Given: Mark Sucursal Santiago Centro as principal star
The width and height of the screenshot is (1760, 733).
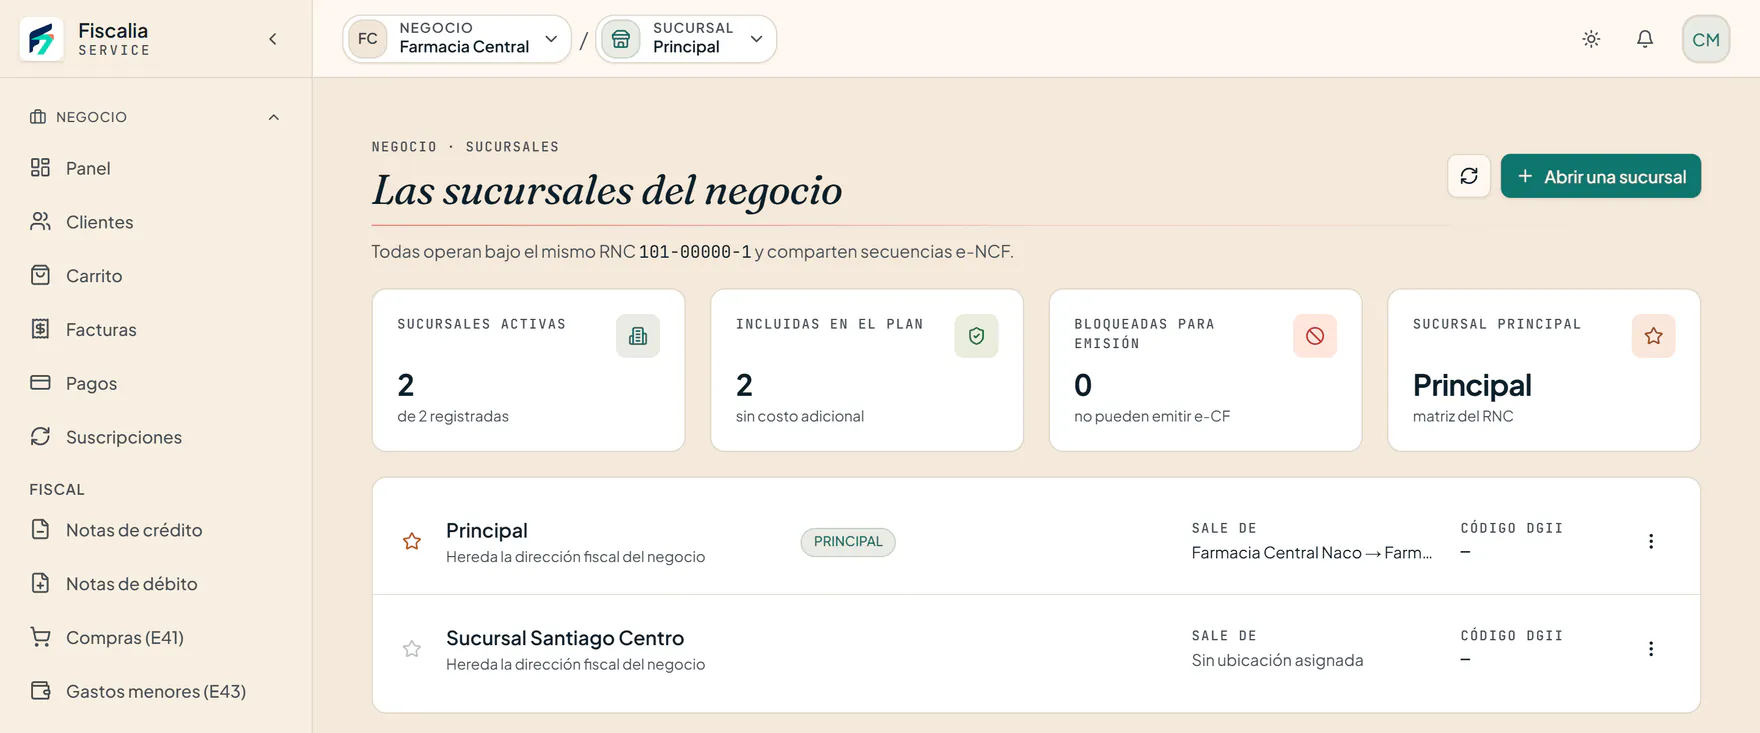Looking at the screenshot, I should [412, 649].
